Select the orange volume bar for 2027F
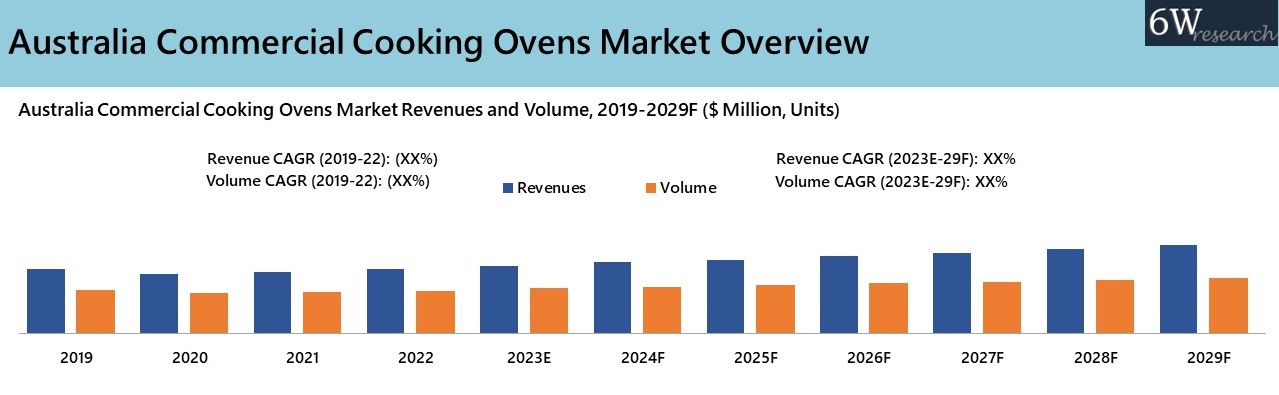Screen dimensions: 1279x395 tap(1002, 307)
